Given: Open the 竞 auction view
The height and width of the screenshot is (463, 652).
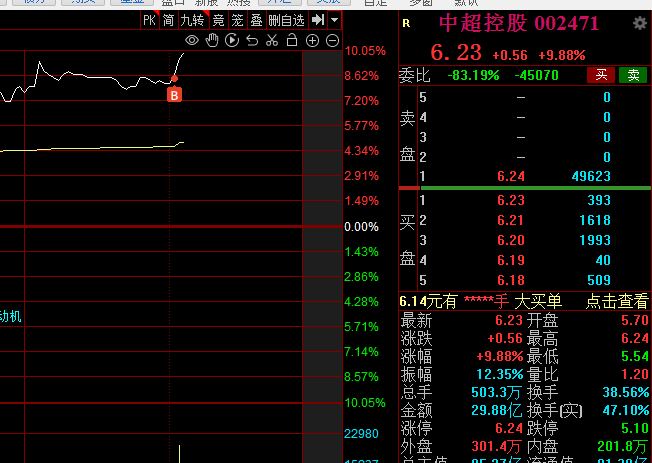Looking at the screenshot, I should 218,20.
